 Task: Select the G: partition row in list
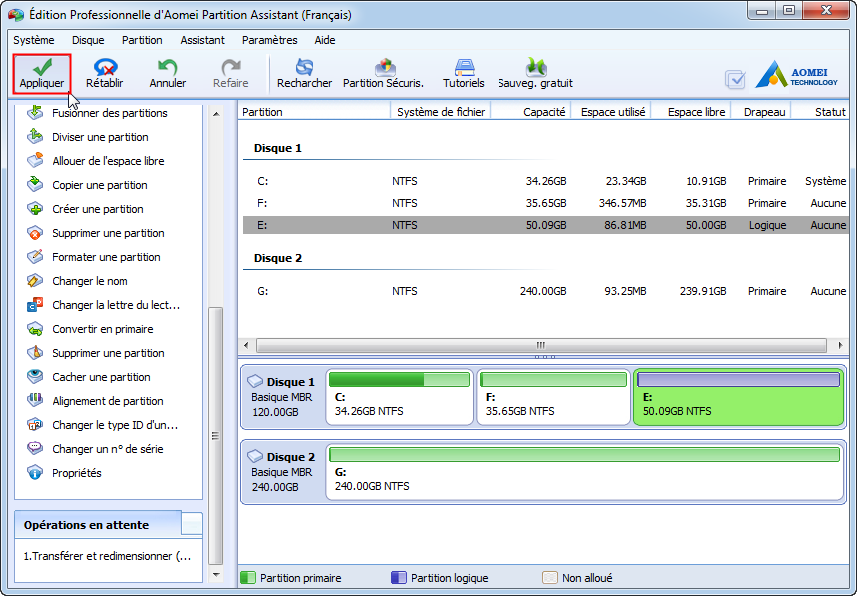[x=545, y=291]
